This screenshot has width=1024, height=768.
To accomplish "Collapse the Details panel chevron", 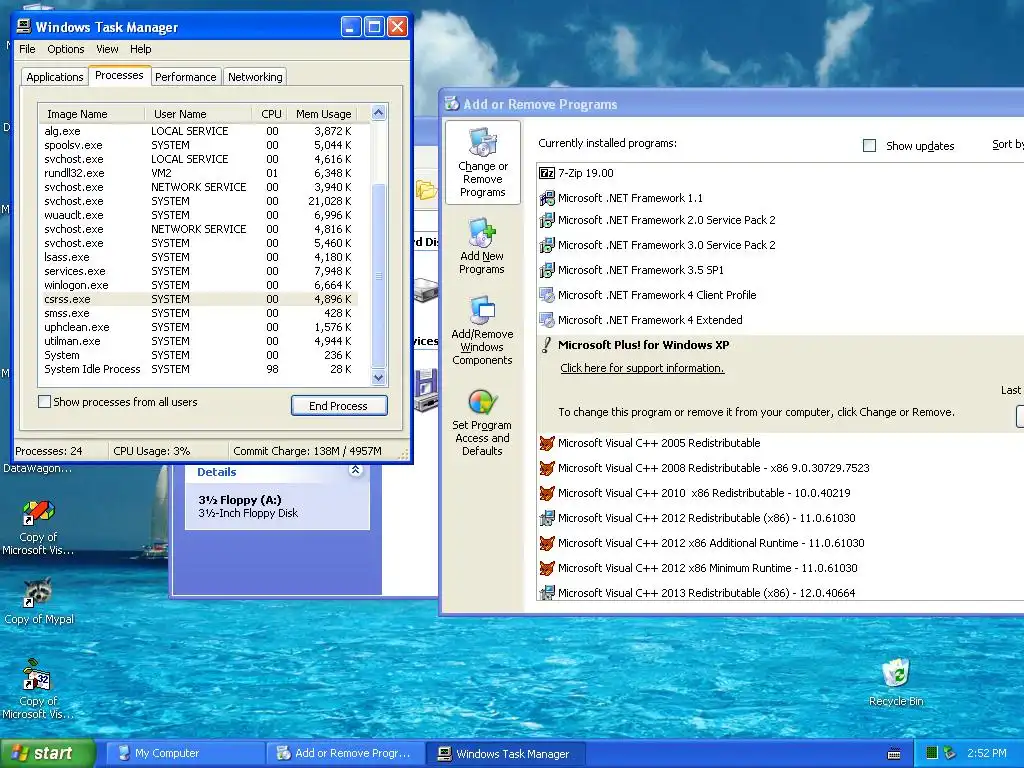I will point(355,470).
